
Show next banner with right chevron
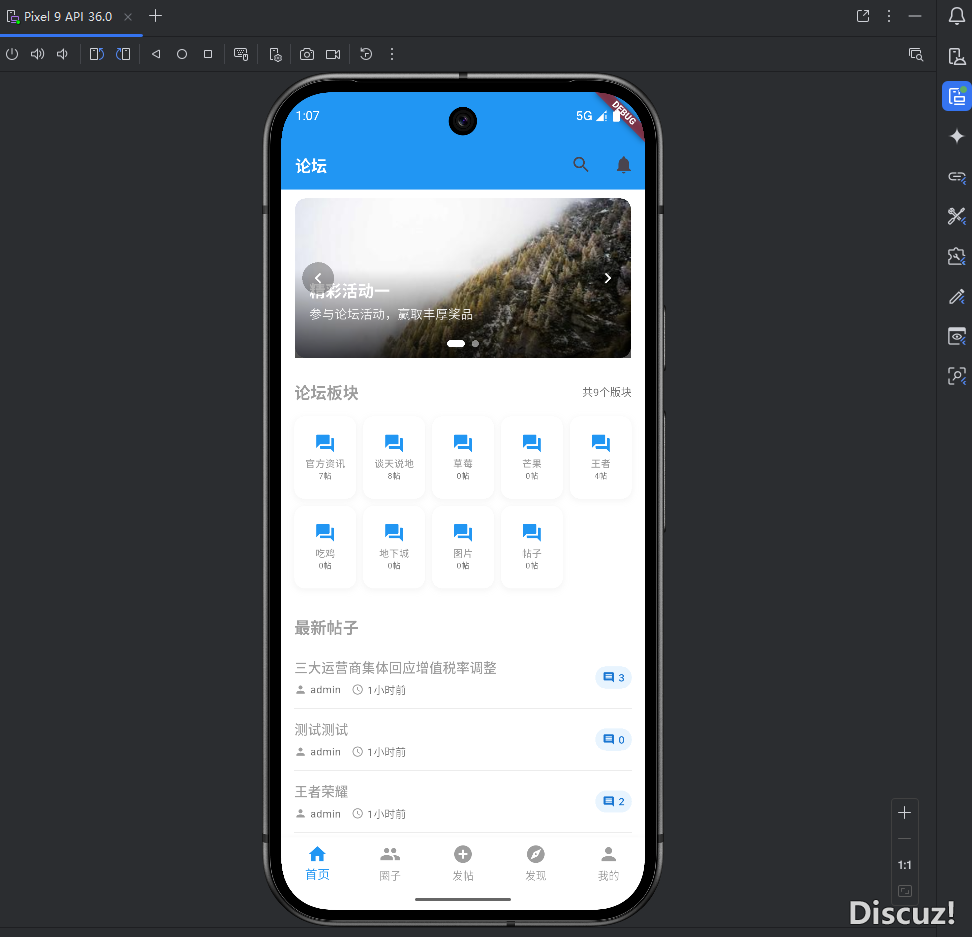[x=607, y=278]
